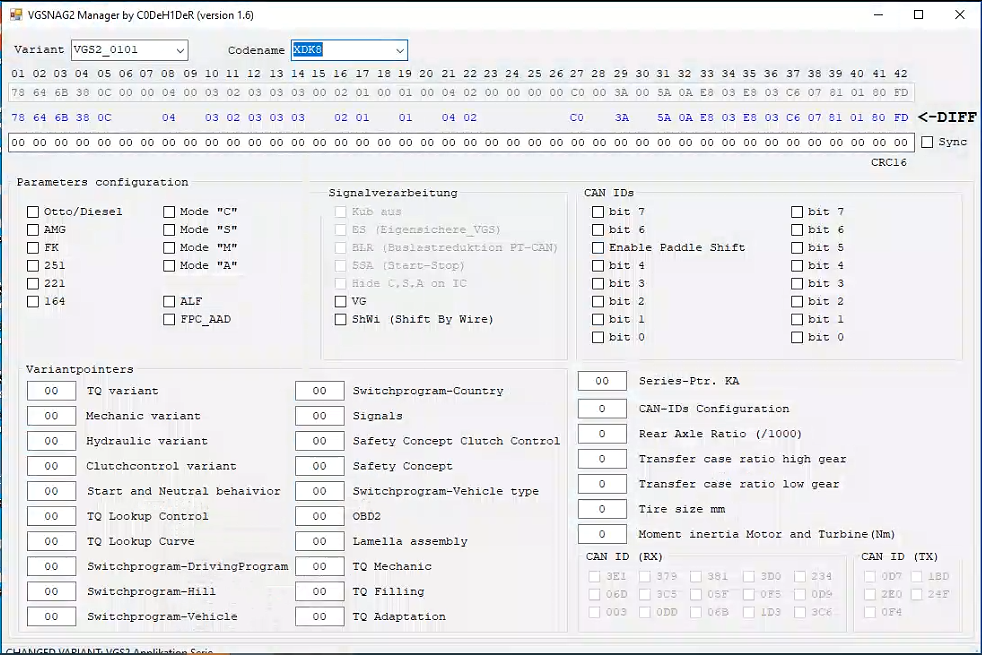Viewport: 982px width, 655px height.
Task: Enable Mode "S" checkbox
Action: (x=171, y=230)
